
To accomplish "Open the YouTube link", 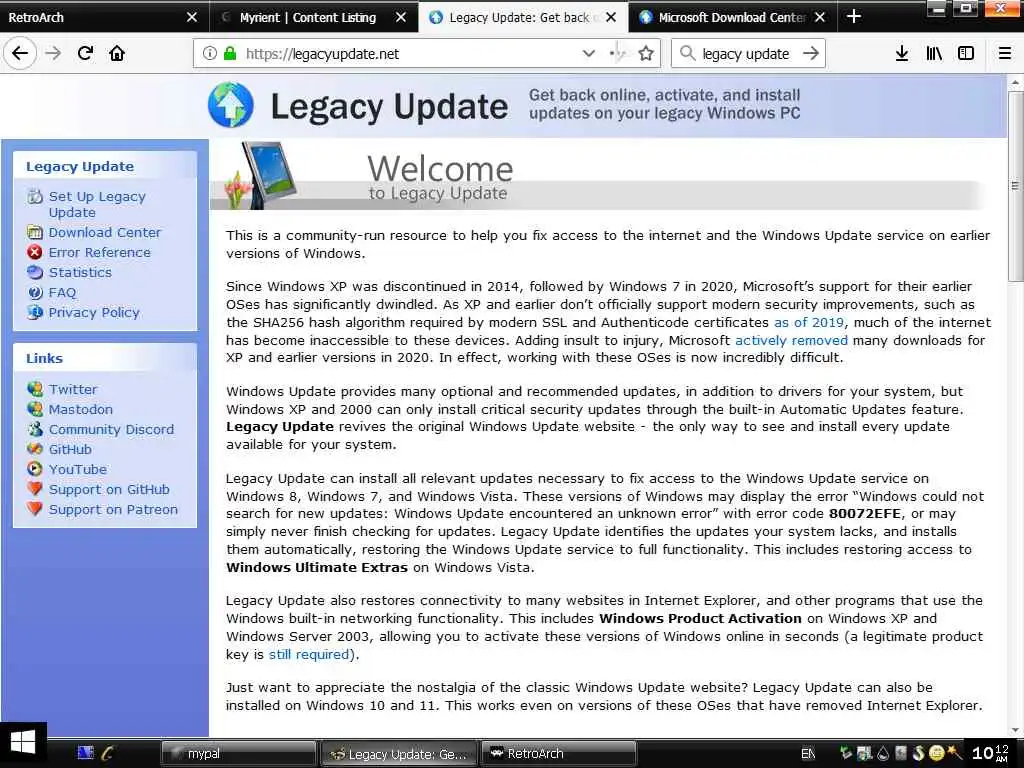I will pyautogui.click(x=78, y=469).
